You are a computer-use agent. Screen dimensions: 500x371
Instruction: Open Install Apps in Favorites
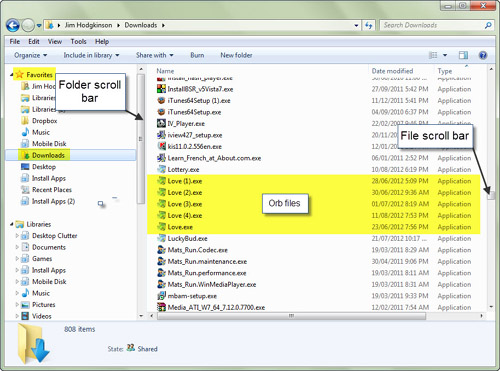click(x=49, y=178)
